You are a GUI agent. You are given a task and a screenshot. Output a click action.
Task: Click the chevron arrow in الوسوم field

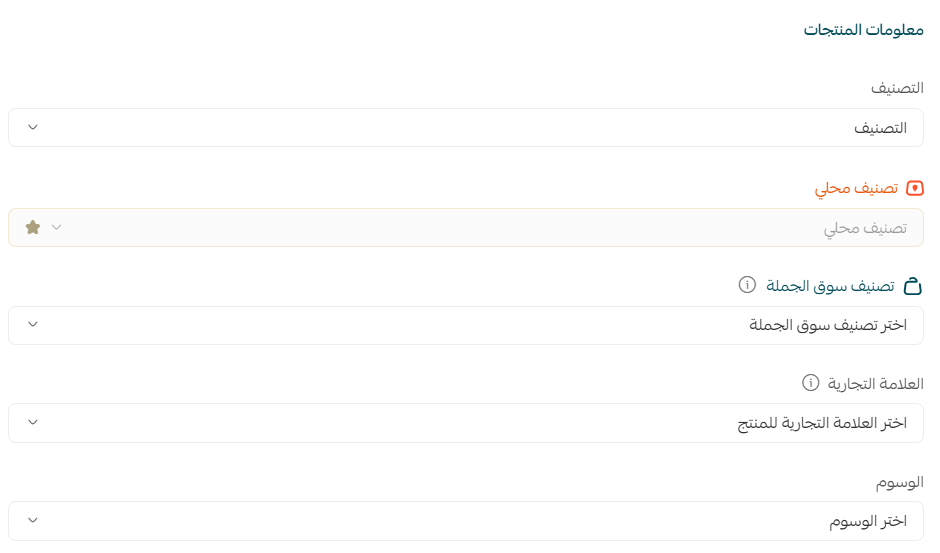point(33,521)
